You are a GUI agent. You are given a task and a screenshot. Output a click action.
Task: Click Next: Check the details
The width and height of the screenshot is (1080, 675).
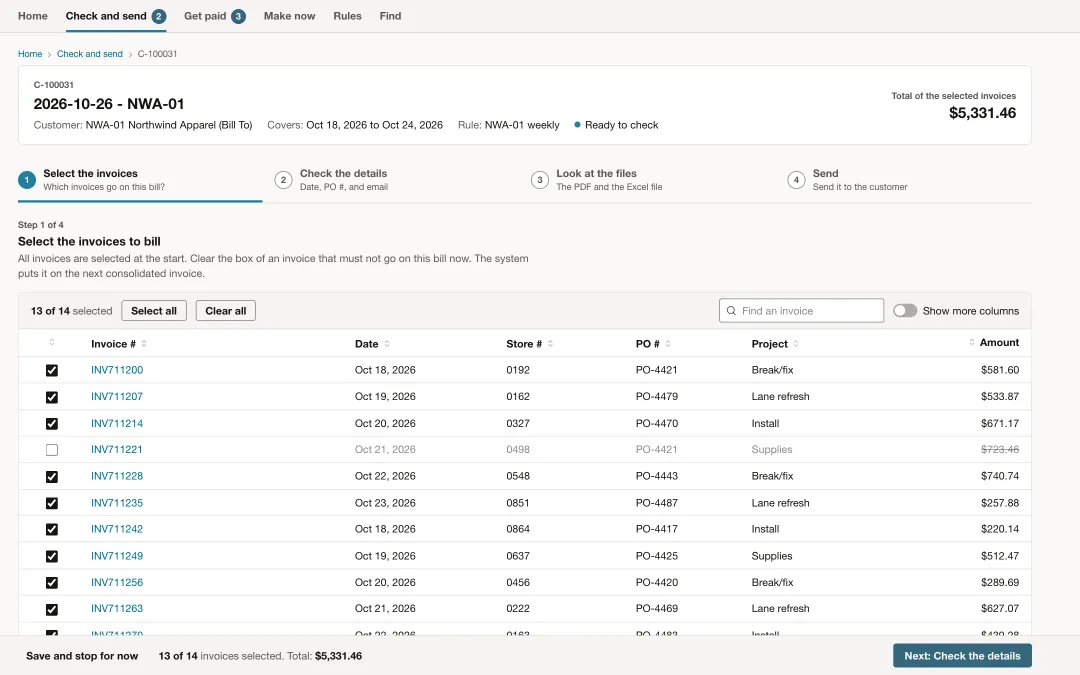pos(962,656)
